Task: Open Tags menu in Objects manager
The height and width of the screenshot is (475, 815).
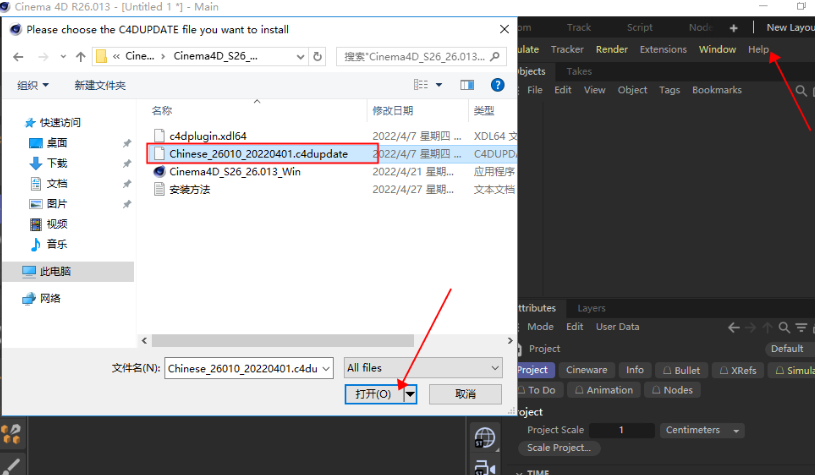Action: [x=669, y=90]
